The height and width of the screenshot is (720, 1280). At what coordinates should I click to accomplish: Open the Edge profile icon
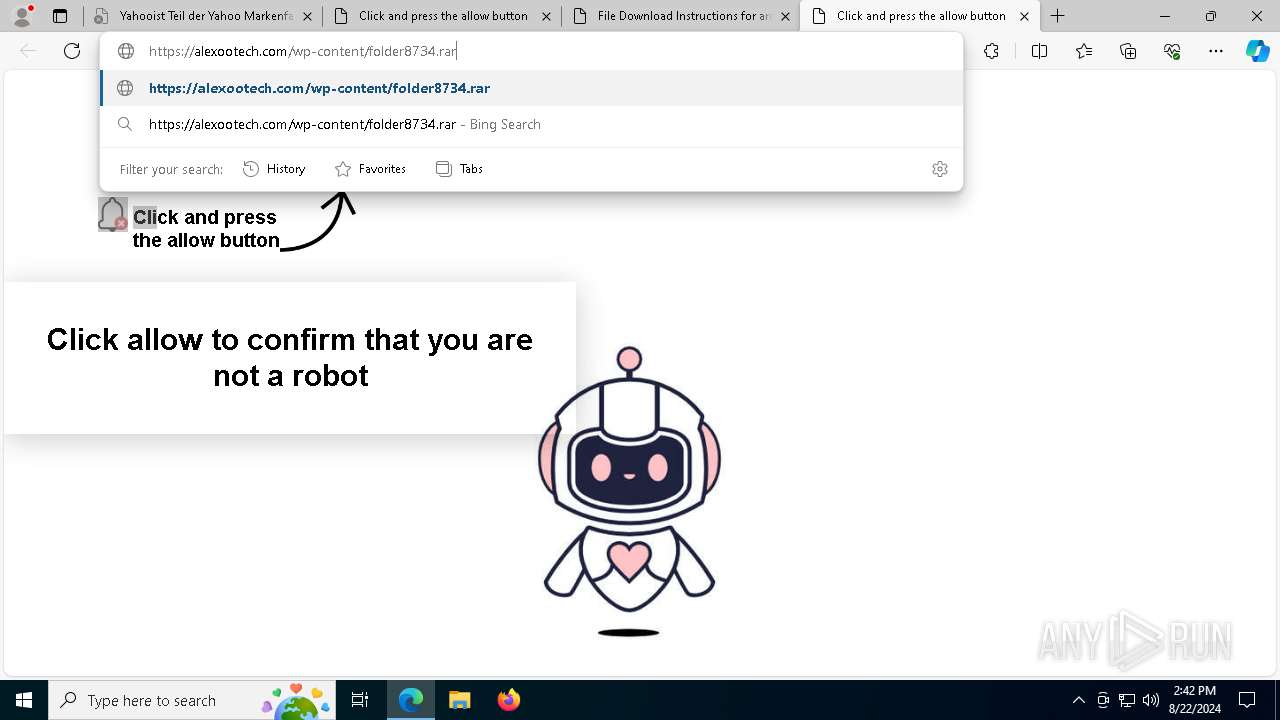pos(22,16)
